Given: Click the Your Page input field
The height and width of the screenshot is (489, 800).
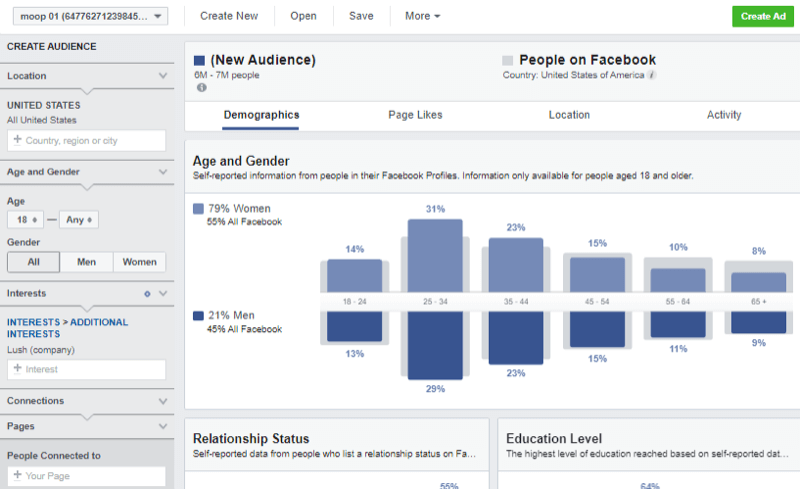Looking at the screenshot, I should tap(87, 476).
